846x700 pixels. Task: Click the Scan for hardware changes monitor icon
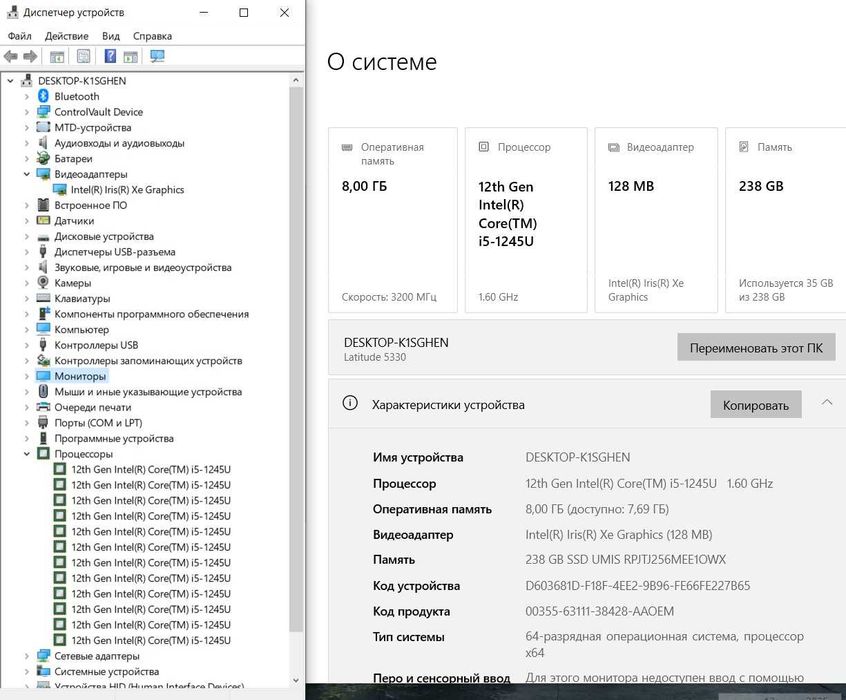(157, 56)
